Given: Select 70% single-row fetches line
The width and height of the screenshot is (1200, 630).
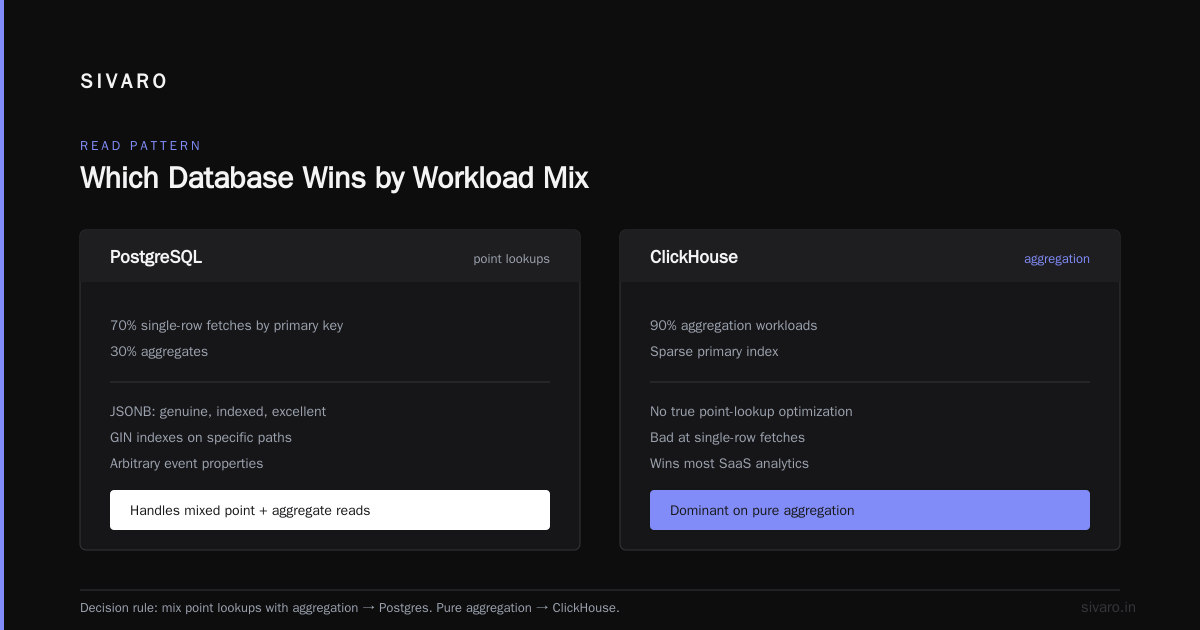Looking at the screenshot, I should pyautogui.click(x=226, y=326).
